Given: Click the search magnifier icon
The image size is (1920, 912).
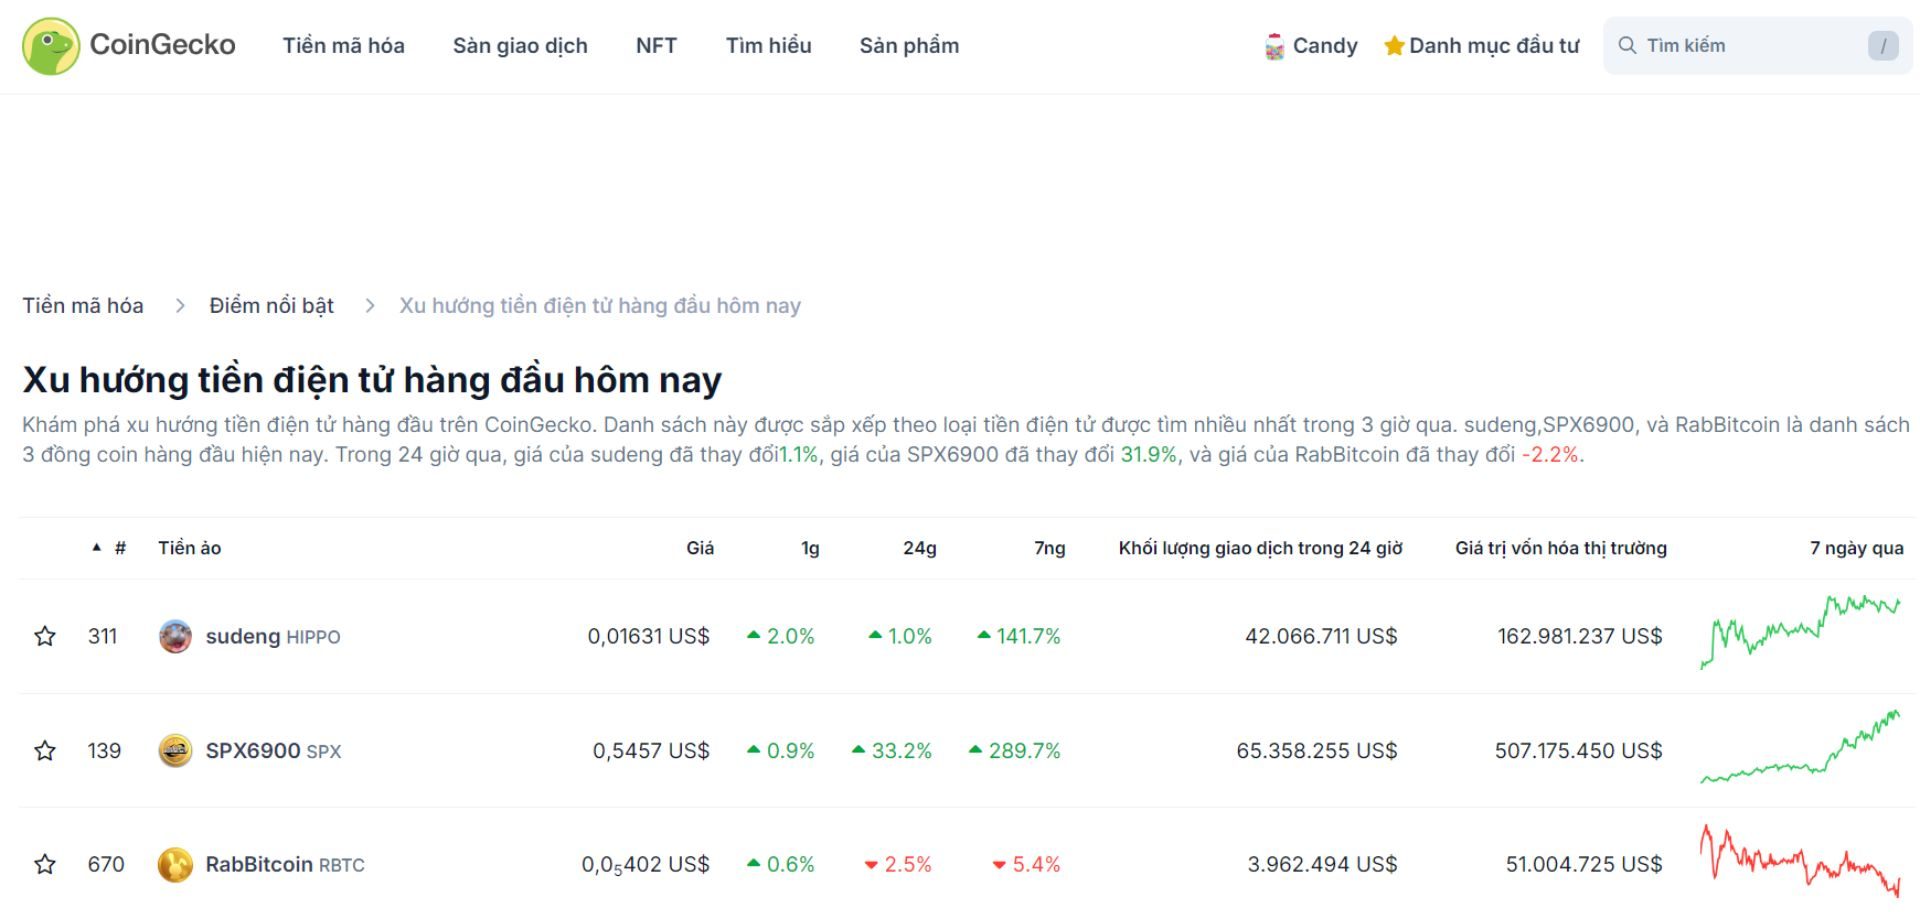Looking at the screenshot, I should [1628, 45].
